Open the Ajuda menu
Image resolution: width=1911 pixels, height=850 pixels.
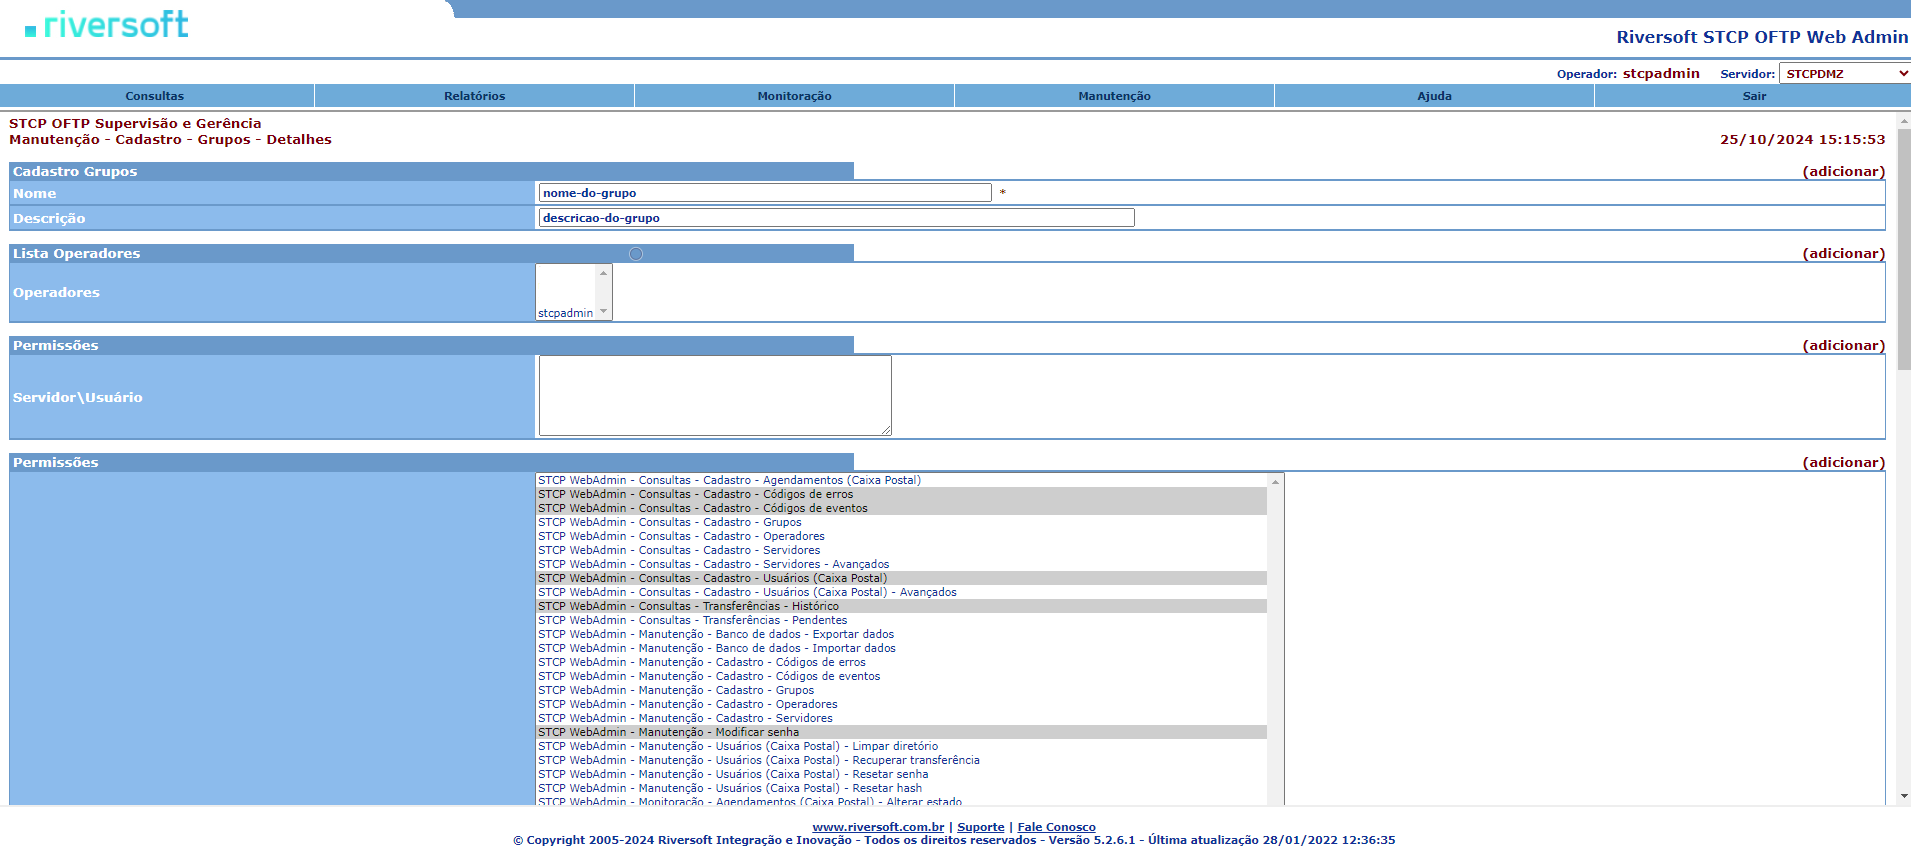click(x=1435, y=96)
